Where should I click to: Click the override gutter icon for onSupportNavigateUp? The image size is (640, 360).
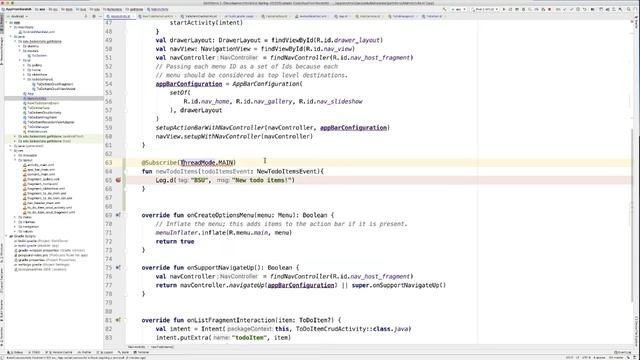pyautogui.click(x=118, y=268)
